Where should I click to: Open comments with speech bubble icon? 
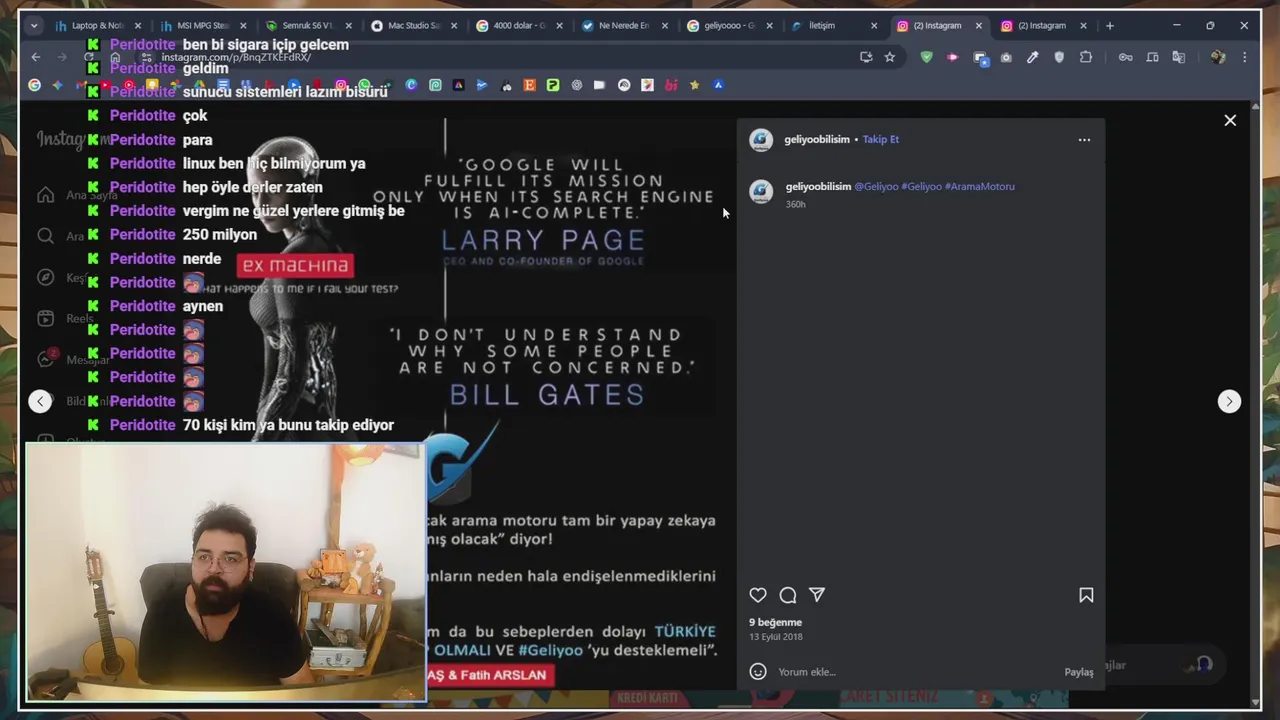[x=788, y=595]
